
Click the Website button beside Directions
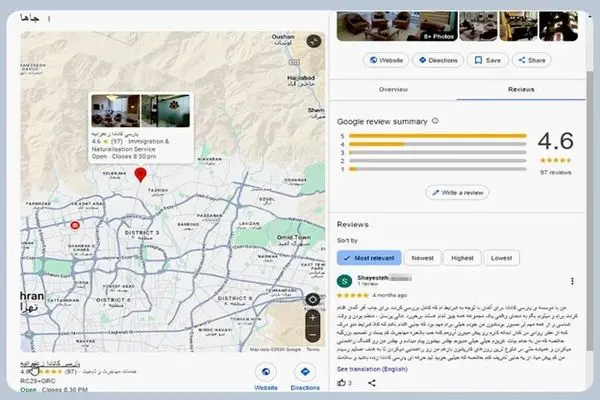(386, 60)
